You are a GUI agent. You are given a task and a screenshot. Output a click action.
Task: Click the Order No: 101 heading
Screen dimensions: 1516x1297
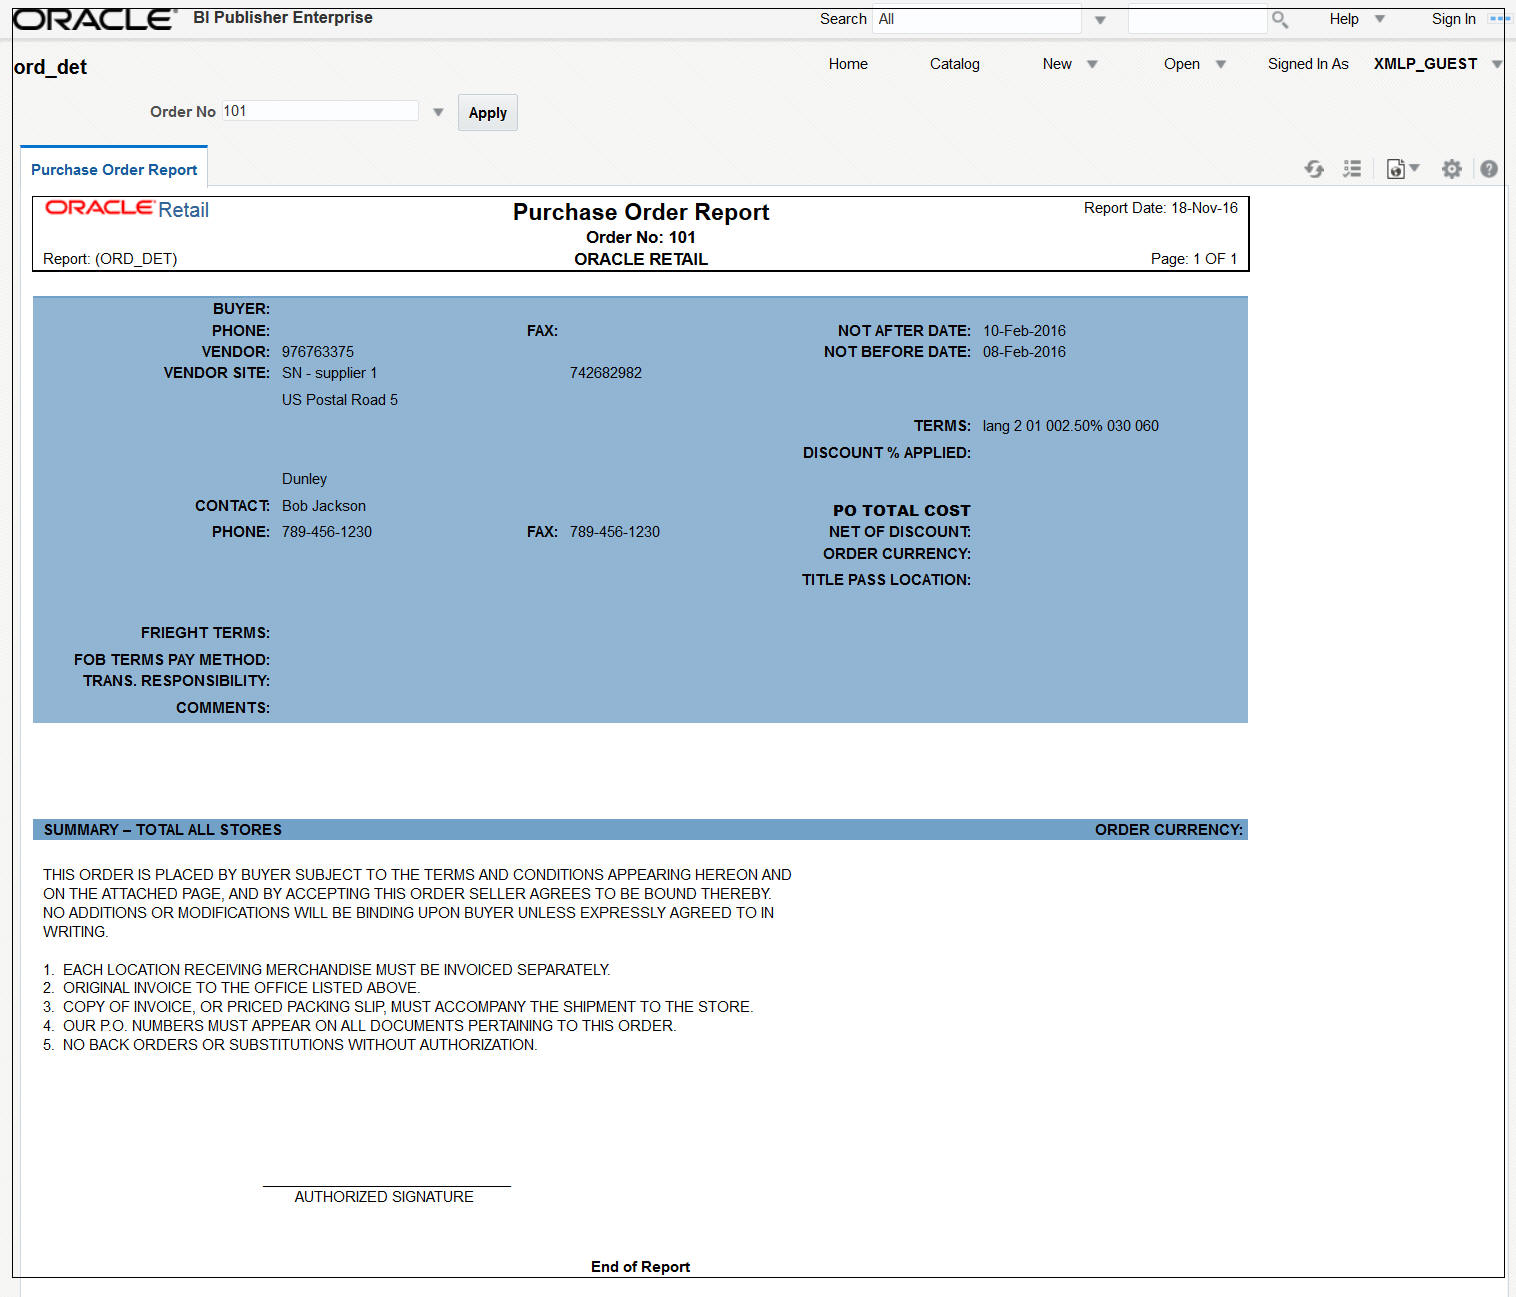[x=641, y=237]
